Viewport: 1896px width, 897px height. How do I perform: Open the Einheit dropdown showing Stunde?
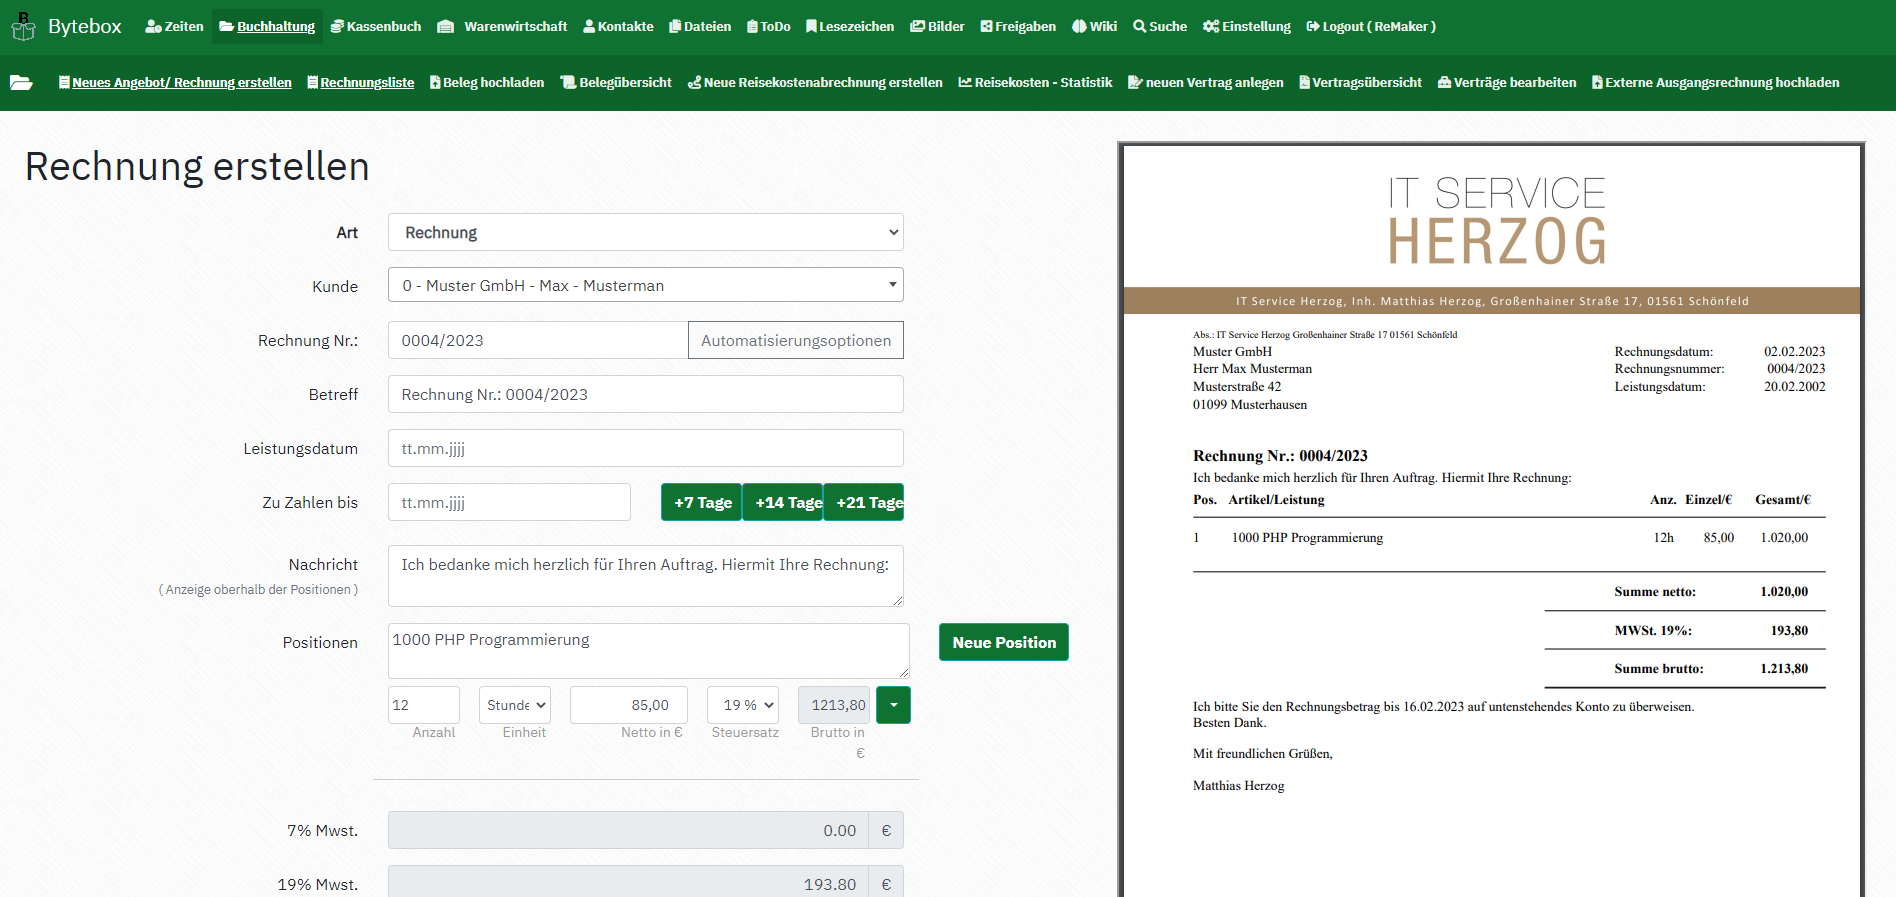(x=515, y=705)
